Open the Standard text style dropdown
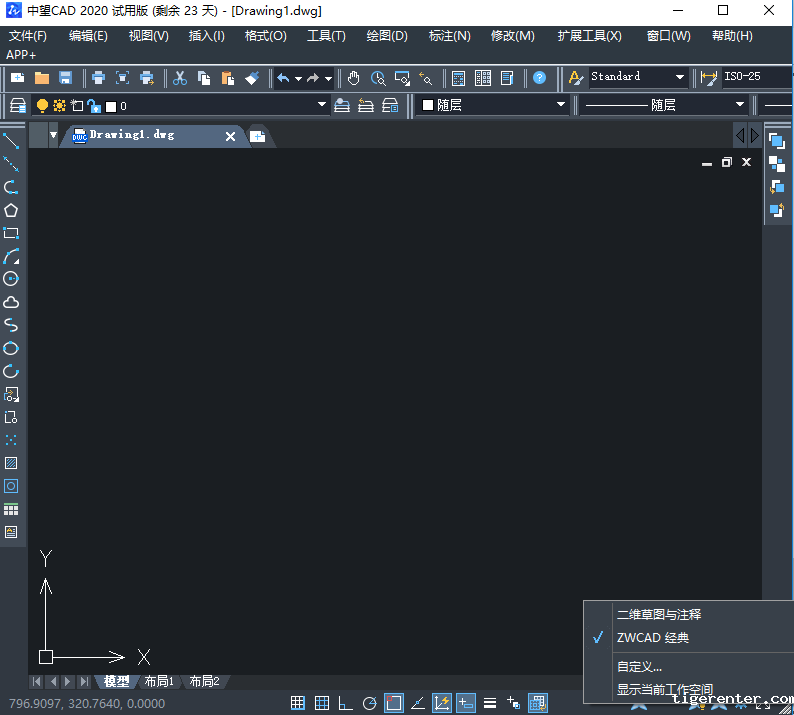The width and height of the screenshot is (794, 715). (x=680, y=77)
